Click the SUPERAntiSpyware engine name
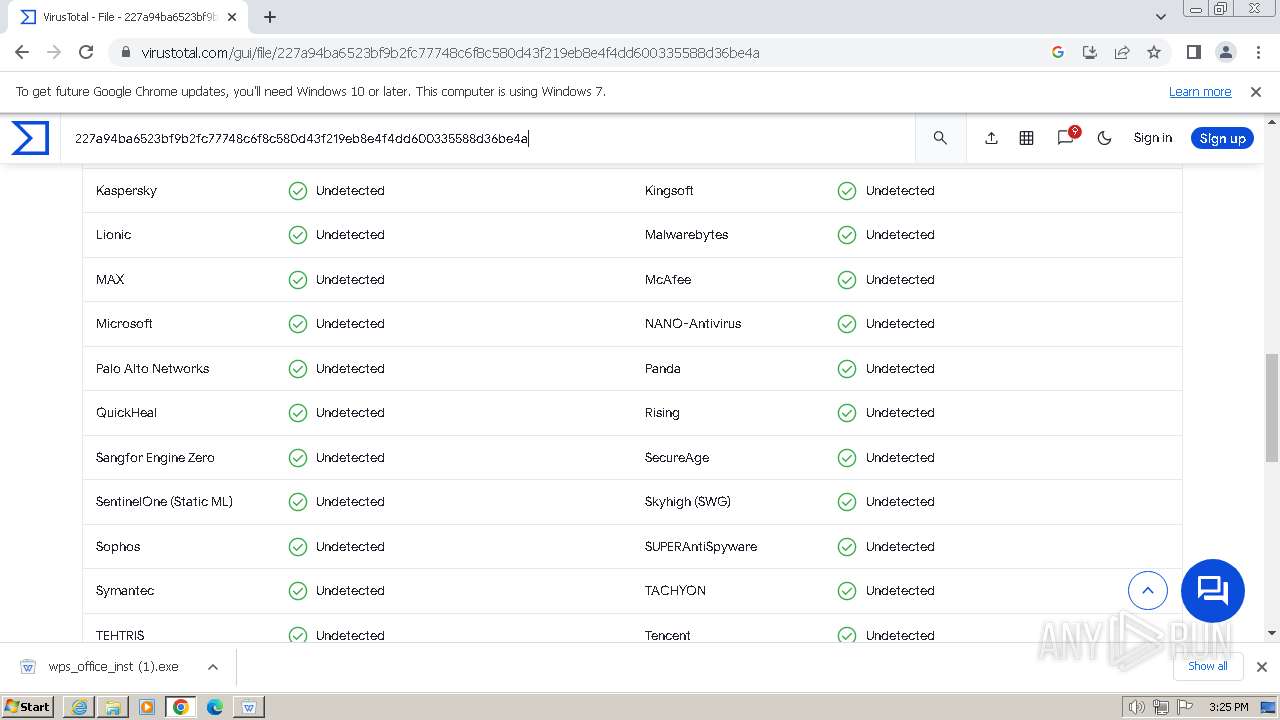Viewport: 1280px width, 720px height. point(701,547)
